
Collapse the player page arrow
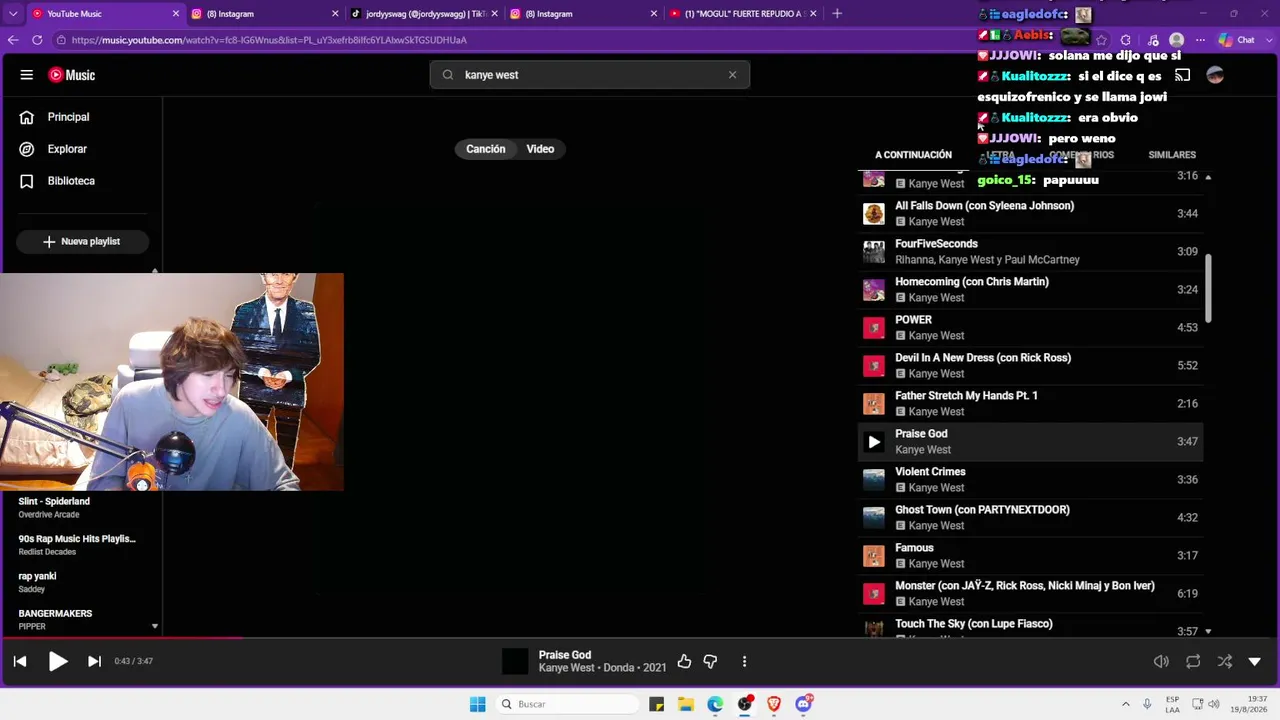pyautogui.click(x=1255, y=661)
